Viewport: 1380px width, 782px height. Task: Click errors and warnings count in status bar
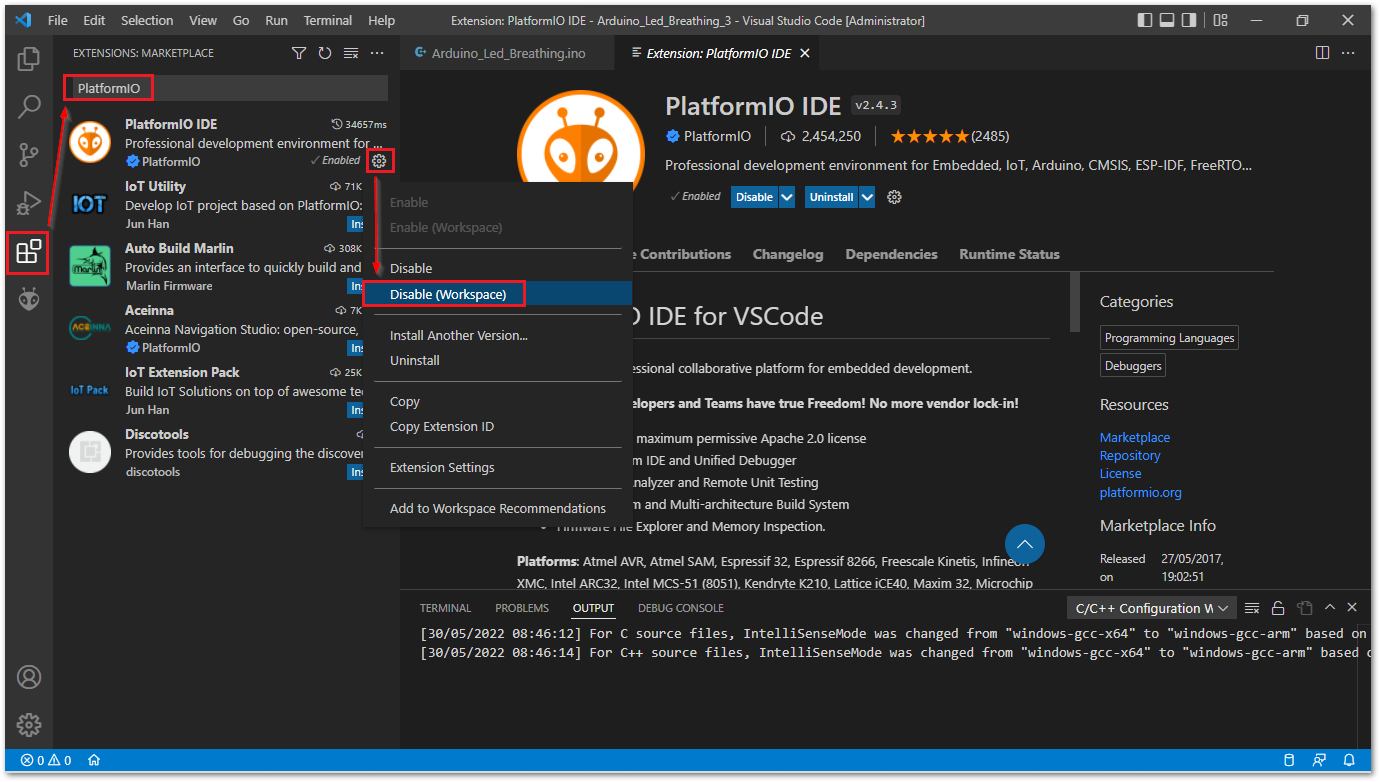tap(46, 760)
